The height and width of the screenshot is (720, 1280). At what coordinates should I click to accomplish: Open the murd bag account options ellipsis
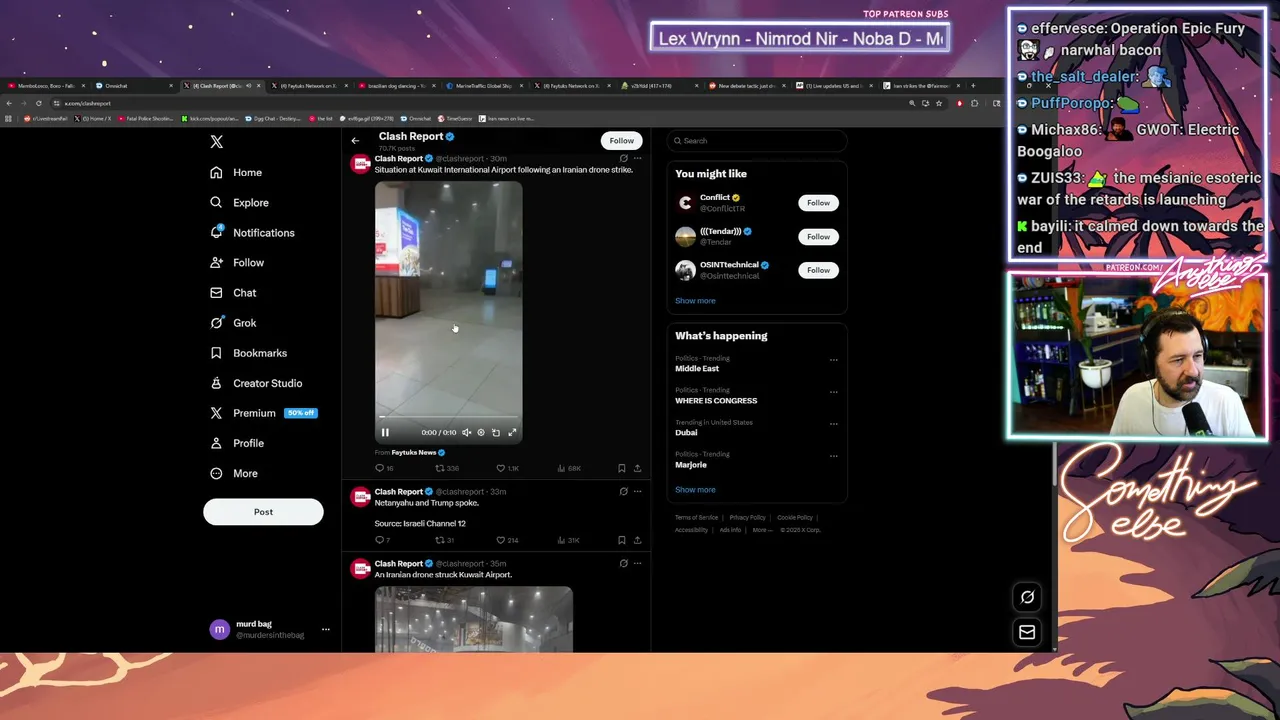325,629
